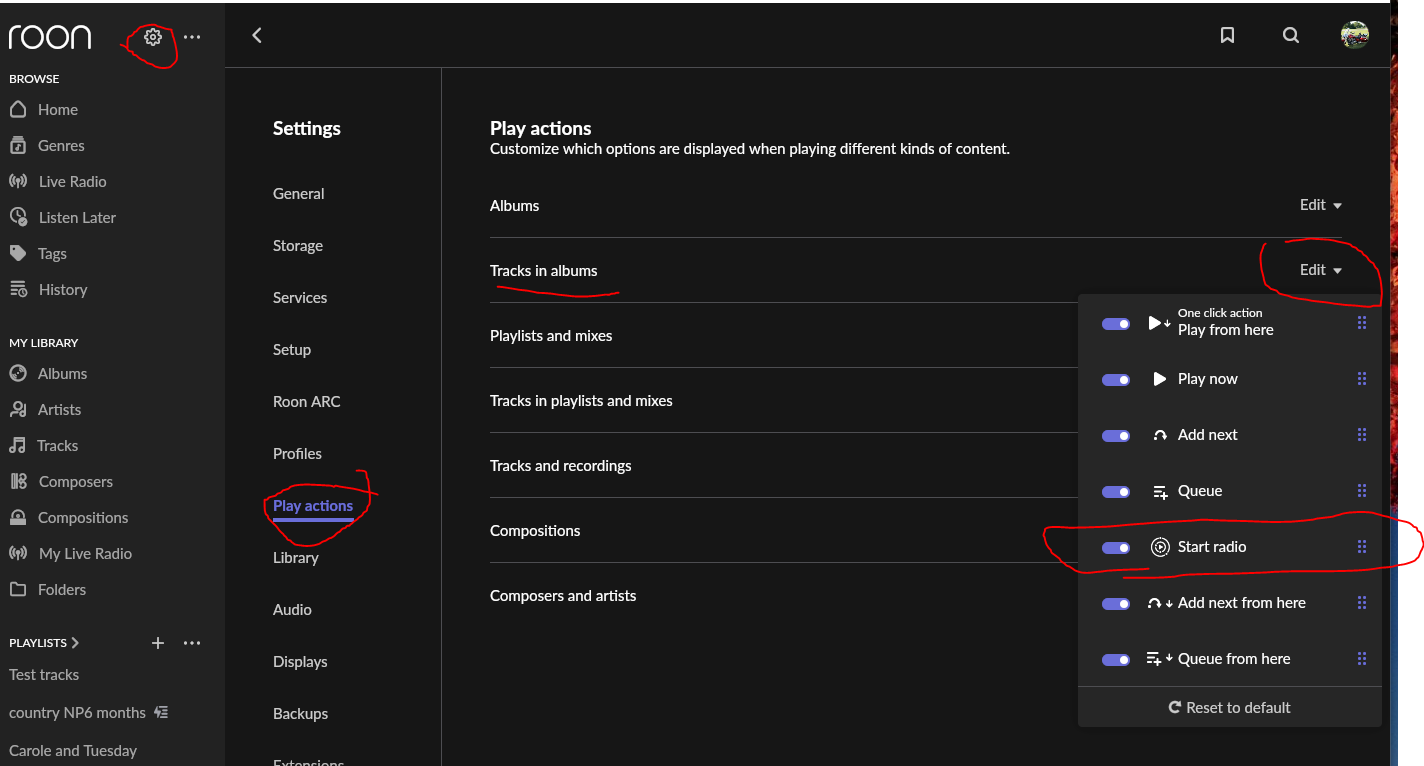This screenshot has width=1424, height=766.
Task: Select Audio in the Settings menu
Action: (x=292, y=609)
